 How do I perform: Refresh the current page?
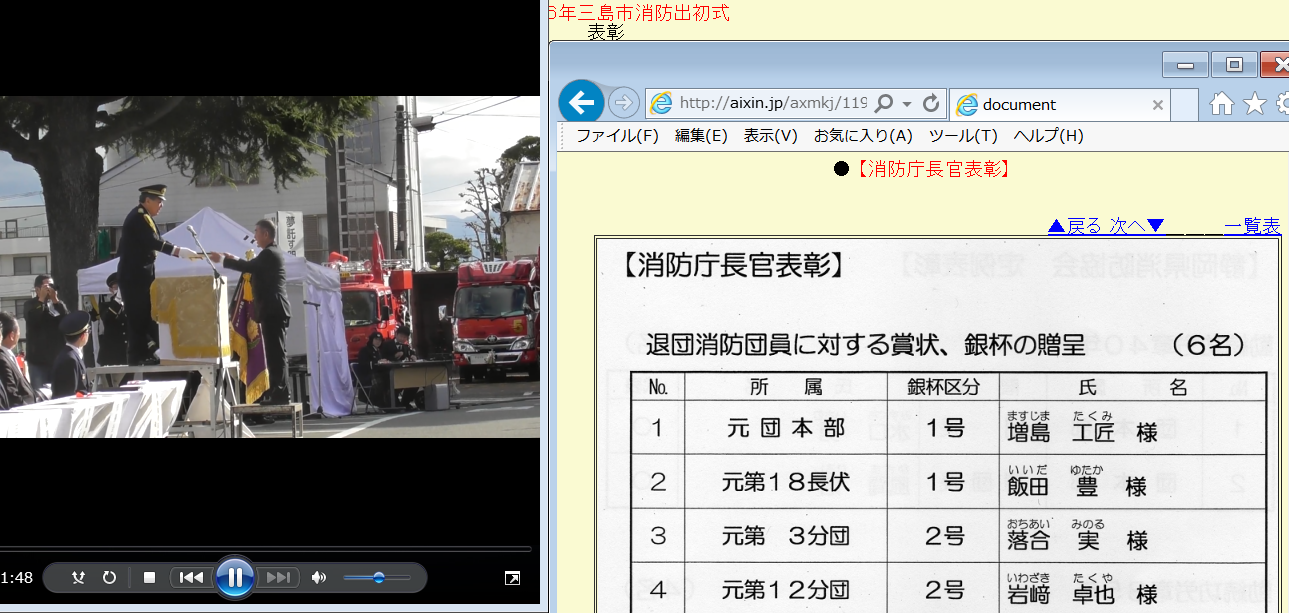pyautogui.click(x=931, y=103)
